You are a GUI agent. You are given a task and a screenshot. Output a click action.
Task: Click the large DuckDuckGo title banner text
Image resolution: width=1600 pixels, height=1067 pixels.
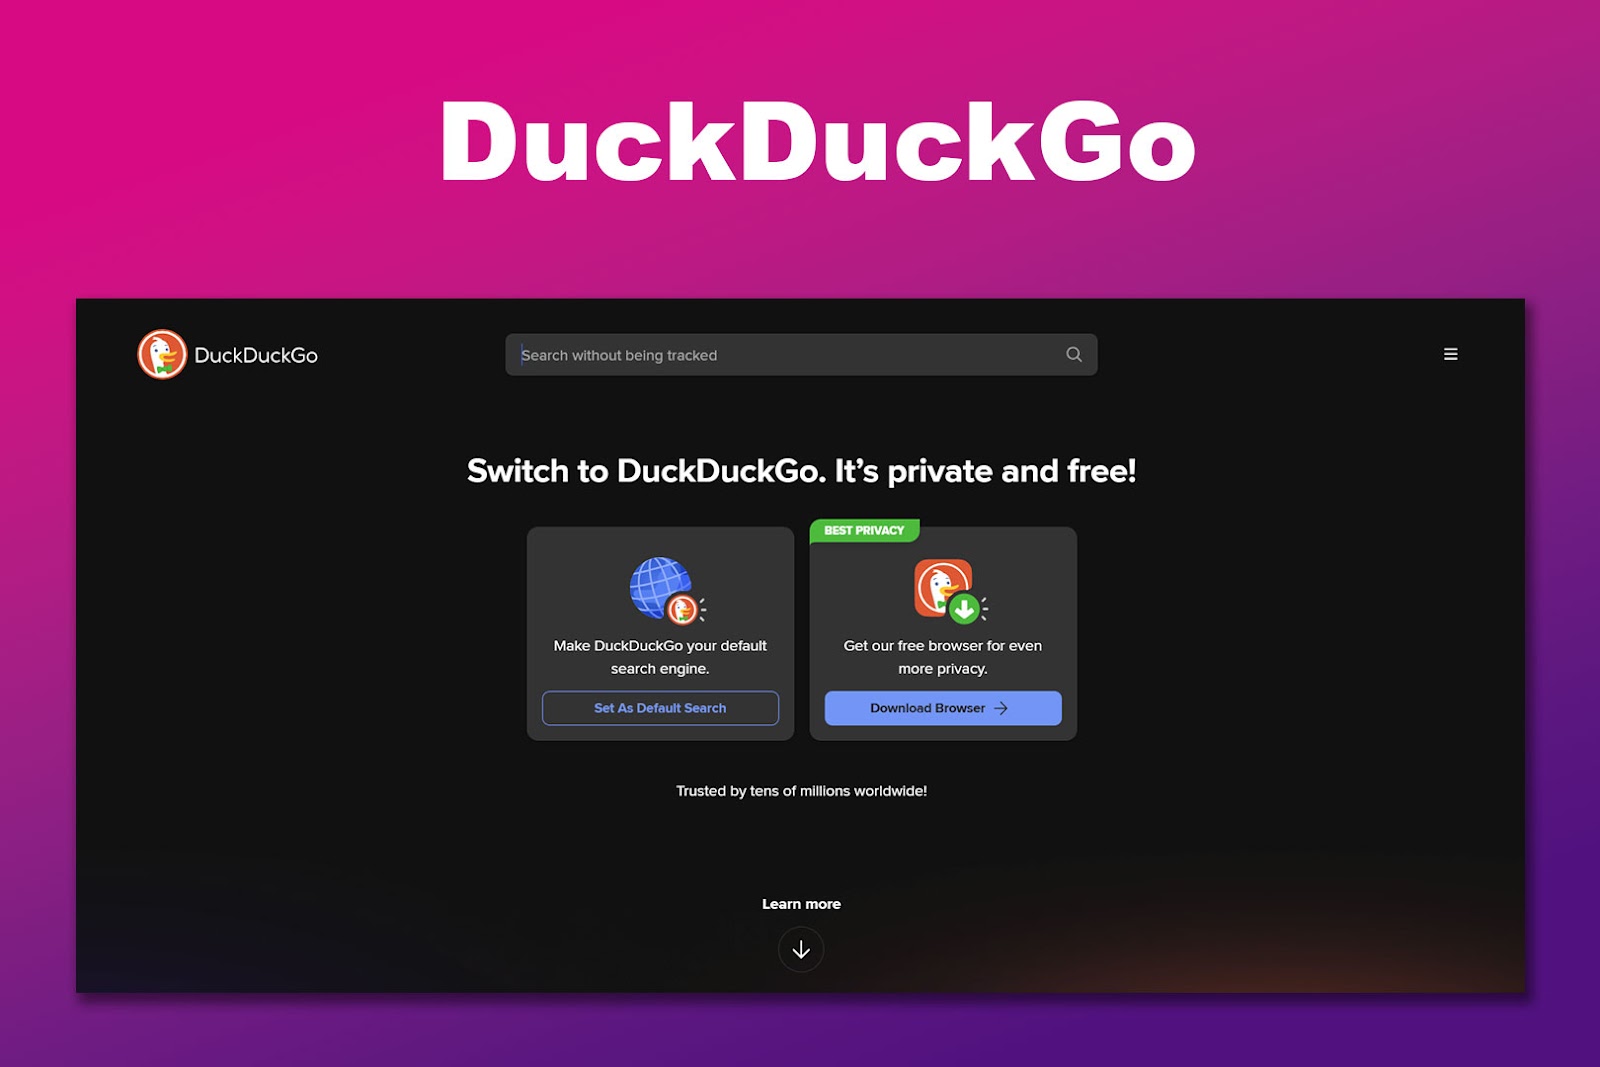point(817,141)
